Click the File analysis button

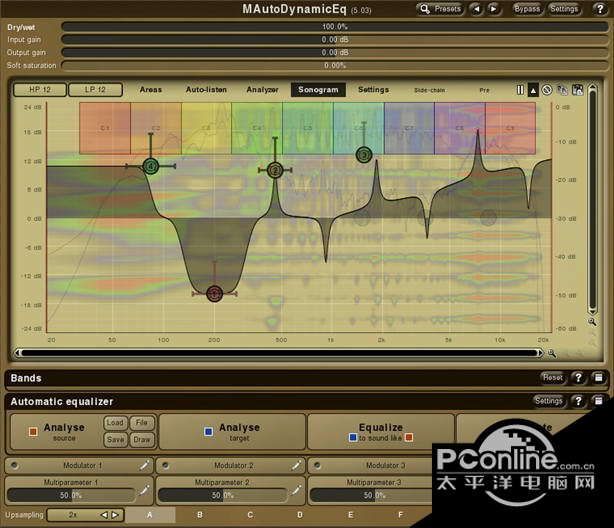click(x=142, y=423)
